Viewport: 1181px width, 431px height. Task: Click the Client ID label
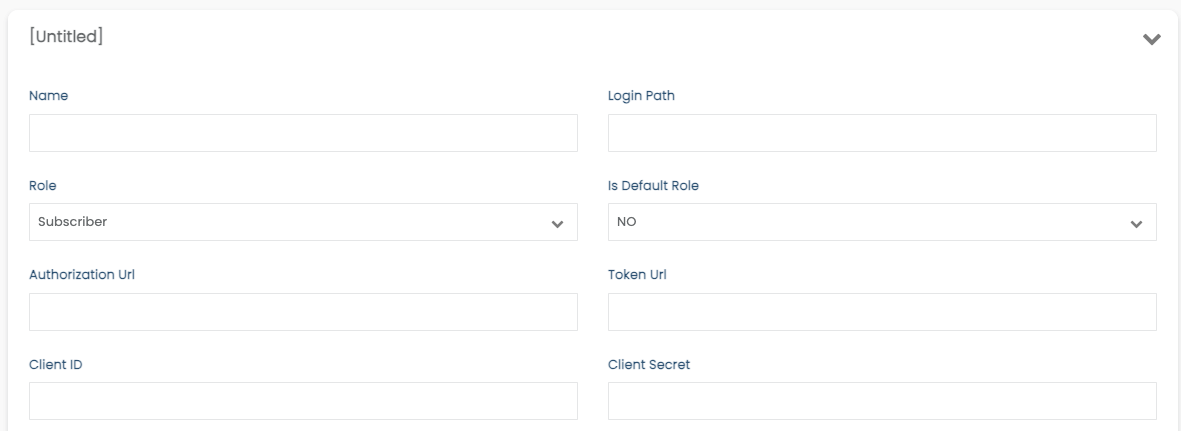(x=56, y=365)
